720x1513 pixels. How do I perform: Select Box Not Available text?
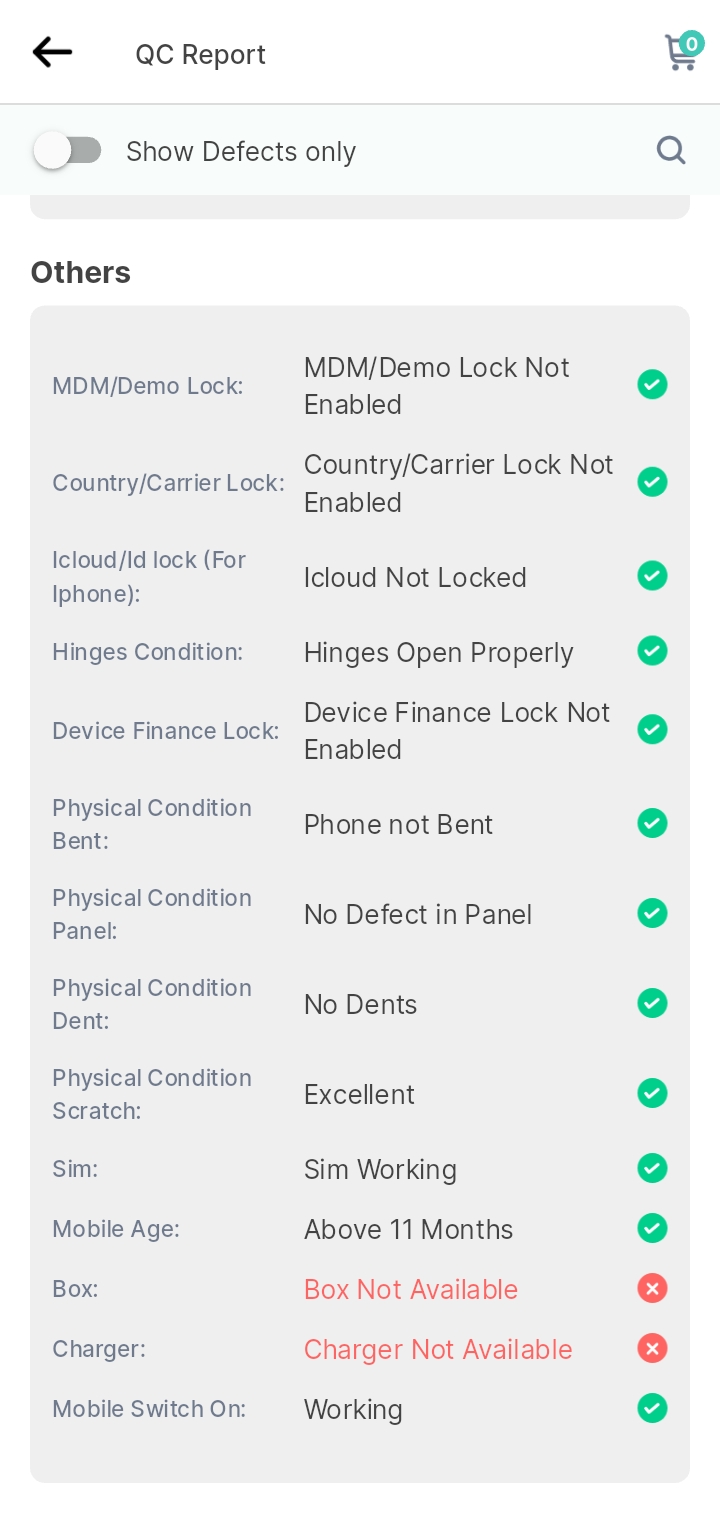[411, 1289]
